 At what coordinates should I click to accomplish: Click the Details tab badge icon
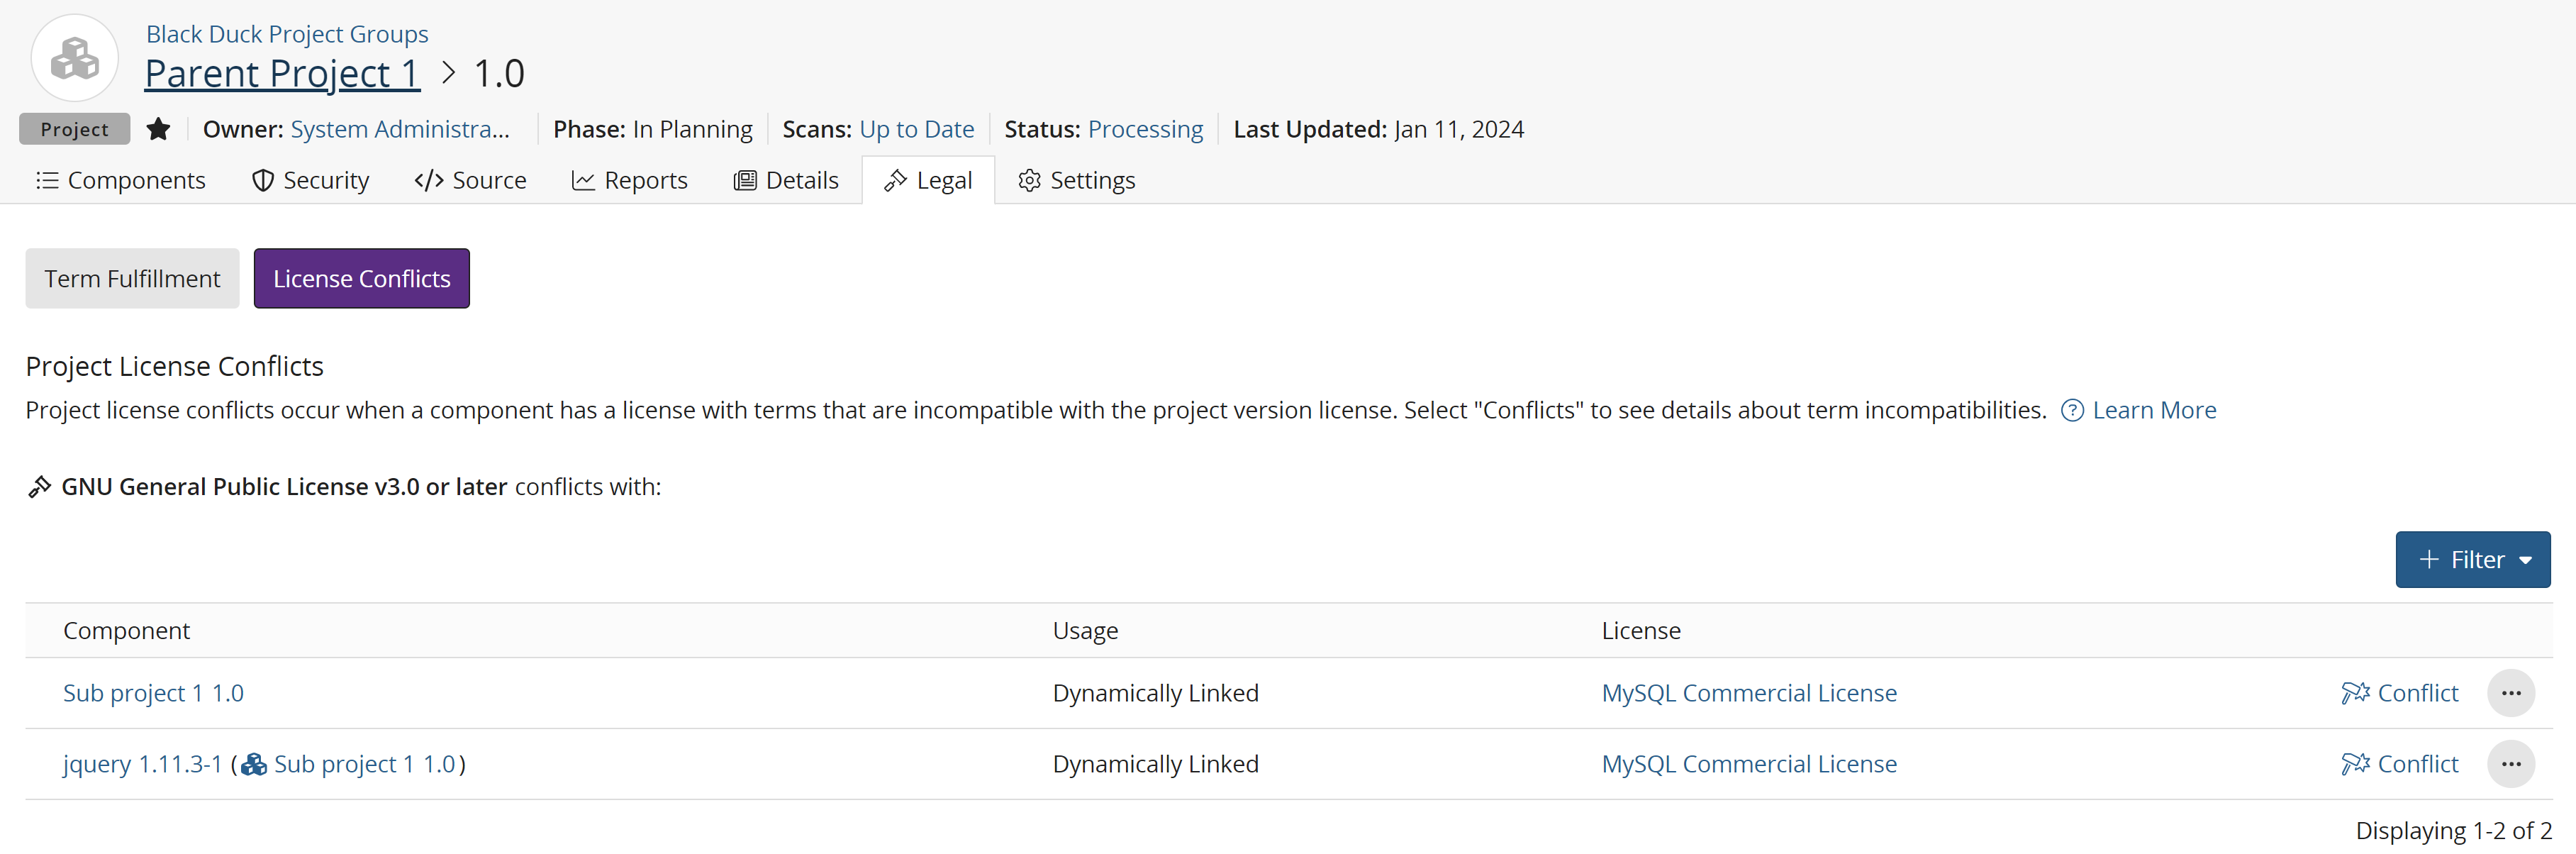[x=746, y=180]
